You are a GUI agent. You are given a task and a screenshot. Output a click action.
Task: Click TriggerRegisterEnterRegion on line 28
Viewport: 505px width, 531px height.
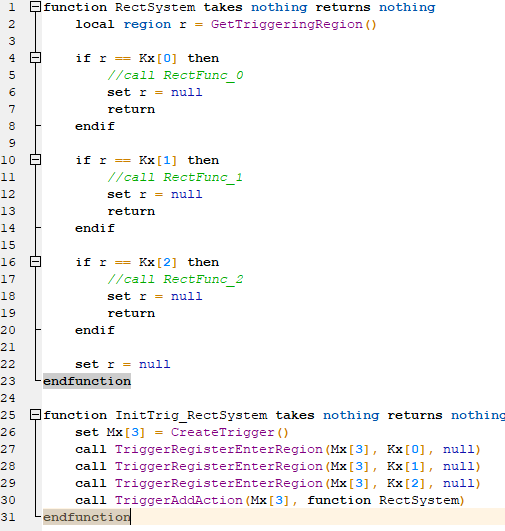pyautogui.click(x=219, y=466)
